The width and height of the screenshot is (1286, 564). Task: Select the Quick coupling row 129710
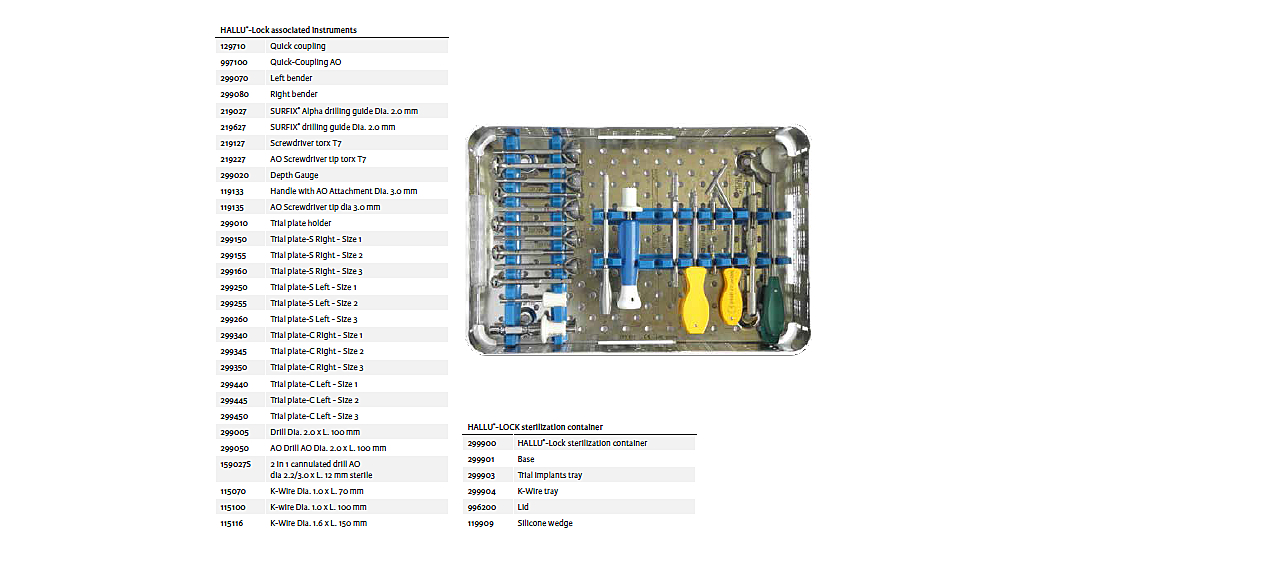tap(332, 46)
